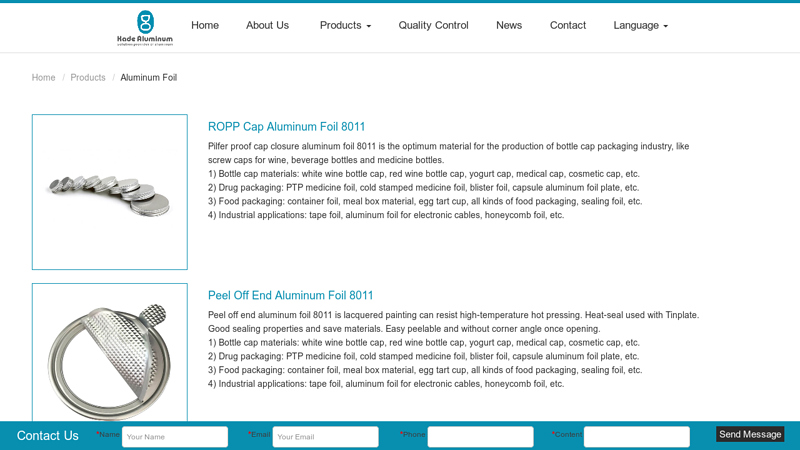This screenshot has width=800, height=450.
Task: Click the Home breadcrumb link
Action: pos(44,78)
